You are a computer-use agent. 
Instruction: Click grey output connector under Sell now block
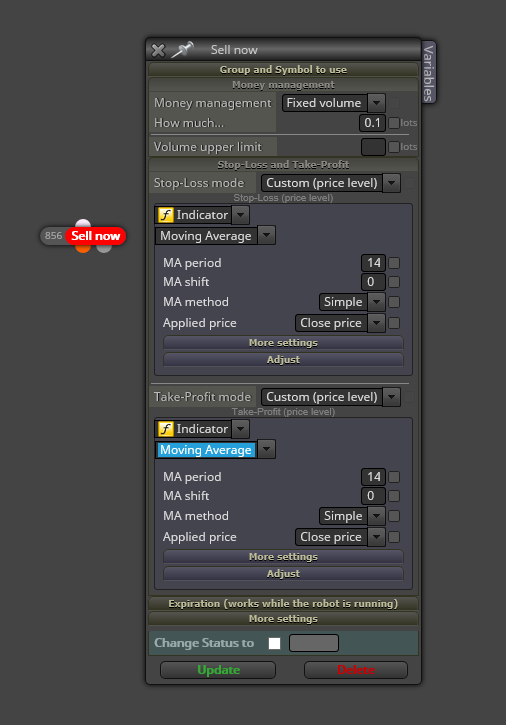pyautogui.click(x=104, y=248)
